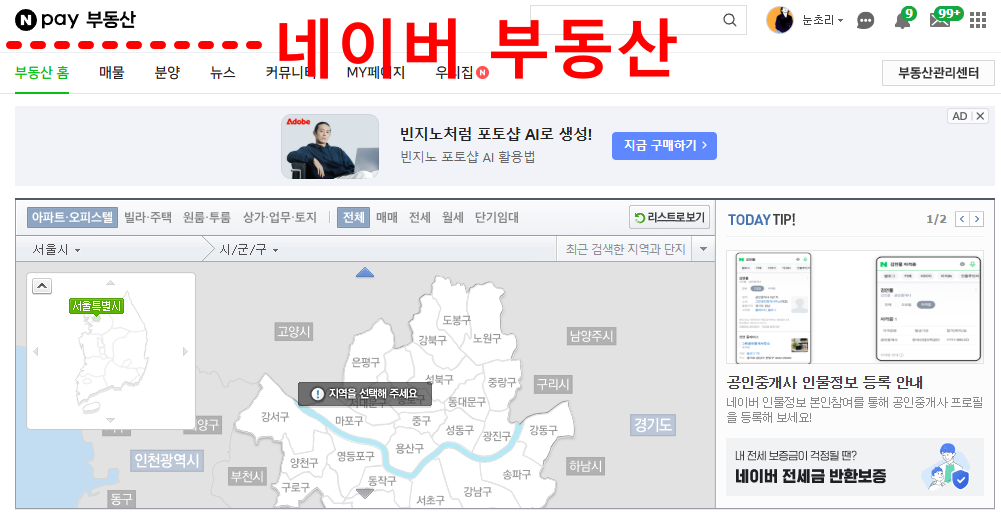Collapse the mini Korea map panel

(42, 286)
